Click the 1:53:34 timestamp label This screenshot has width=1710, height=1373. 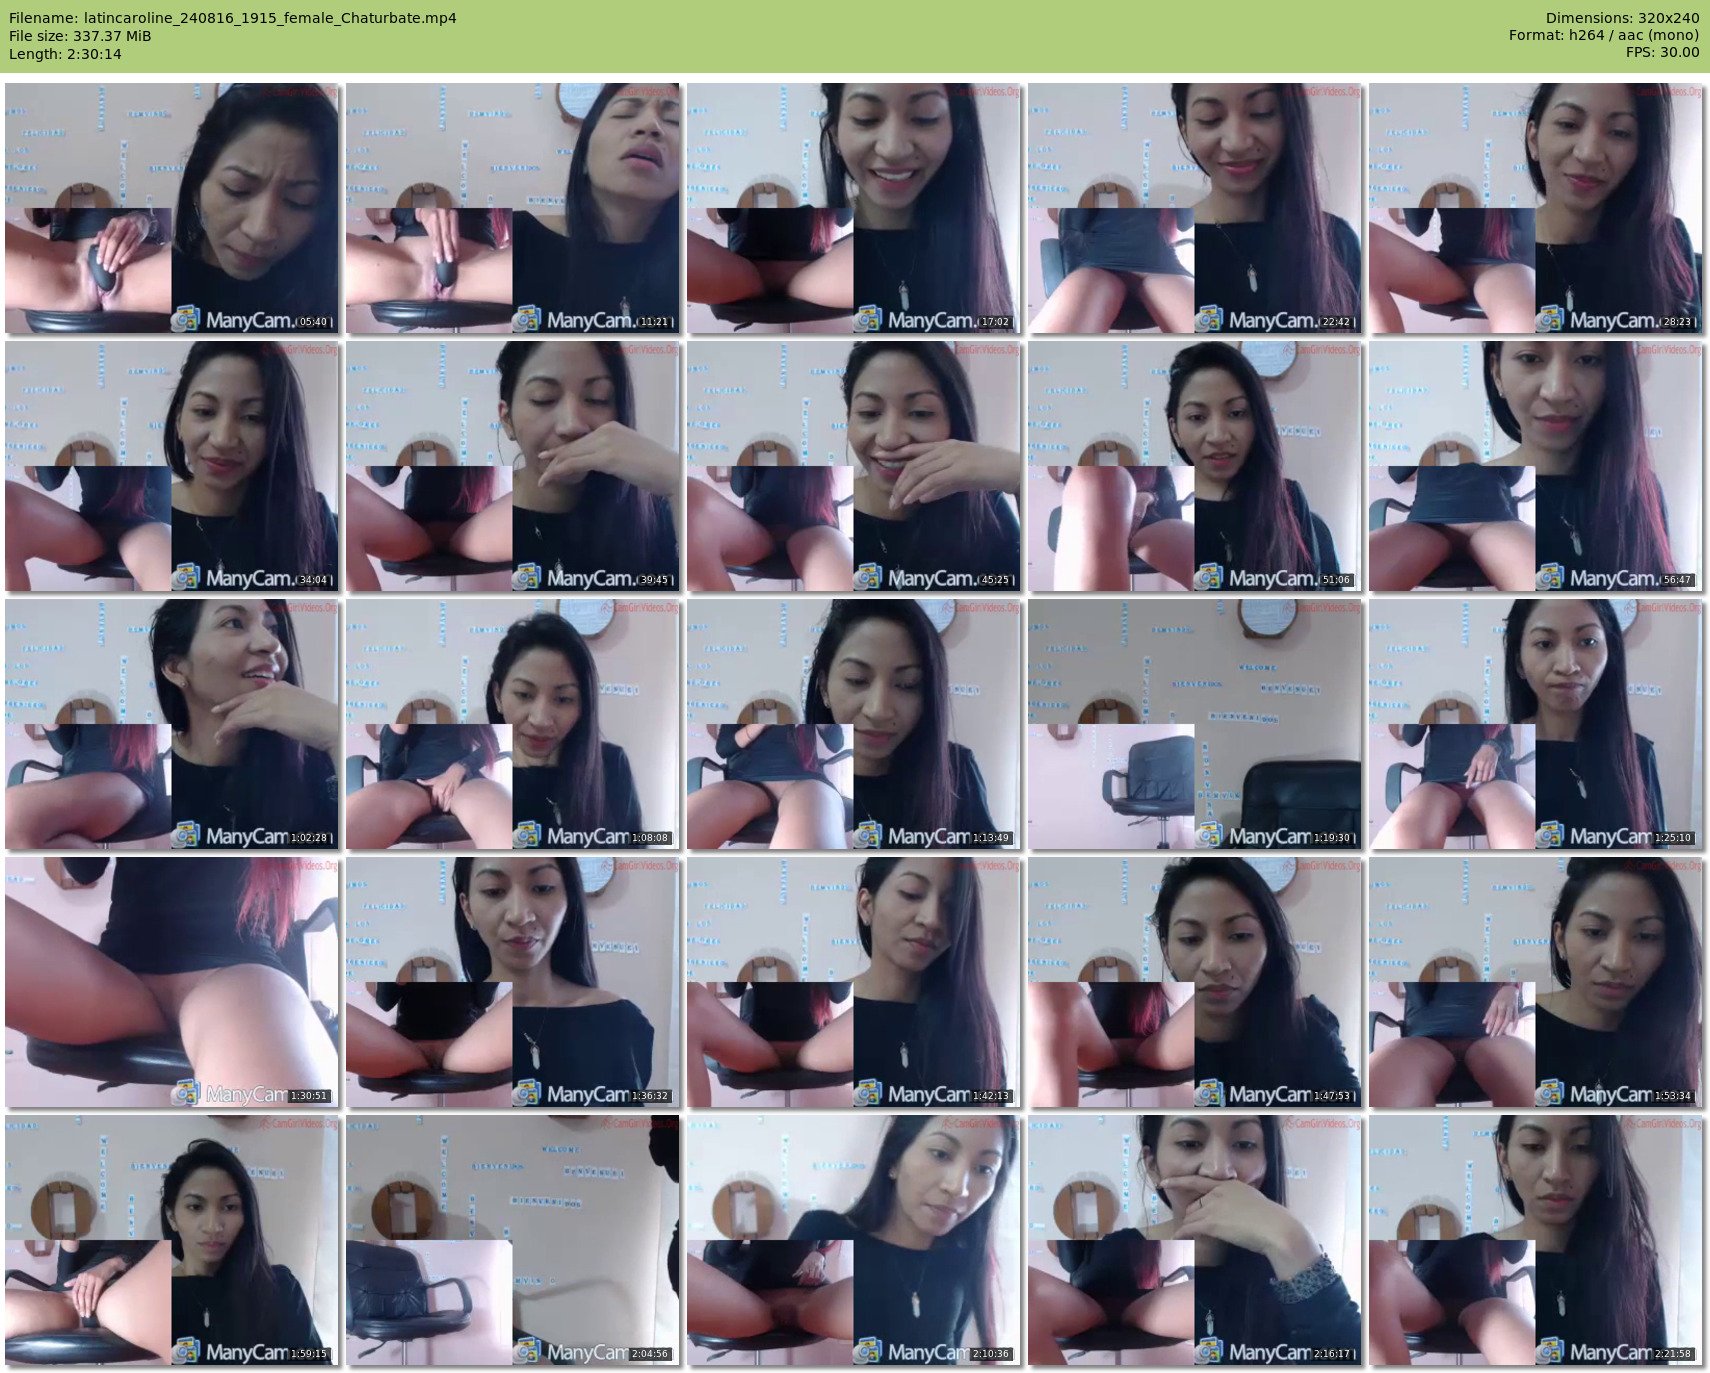[x=1671, y=1096]
